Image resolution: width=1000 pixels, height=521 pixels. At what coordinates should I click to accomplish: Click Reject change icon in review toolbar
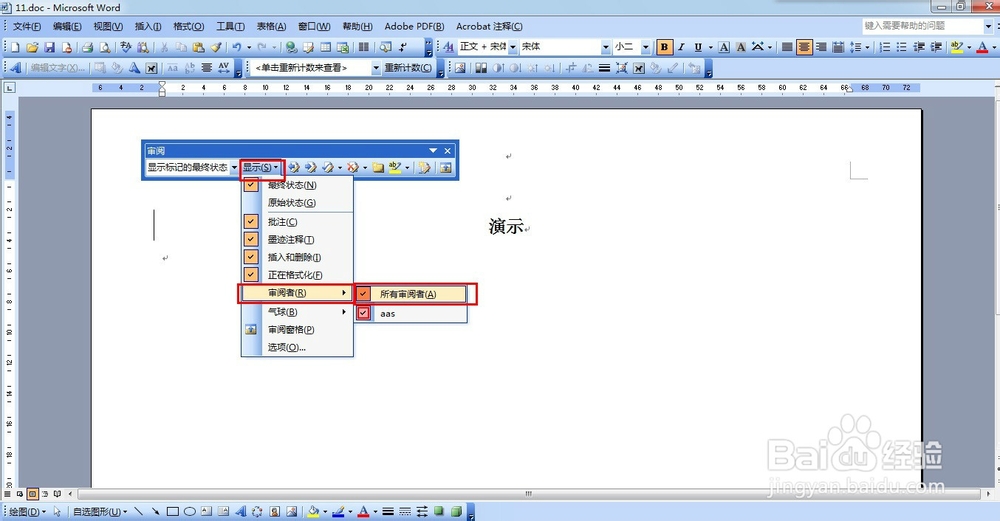[353, 167]
